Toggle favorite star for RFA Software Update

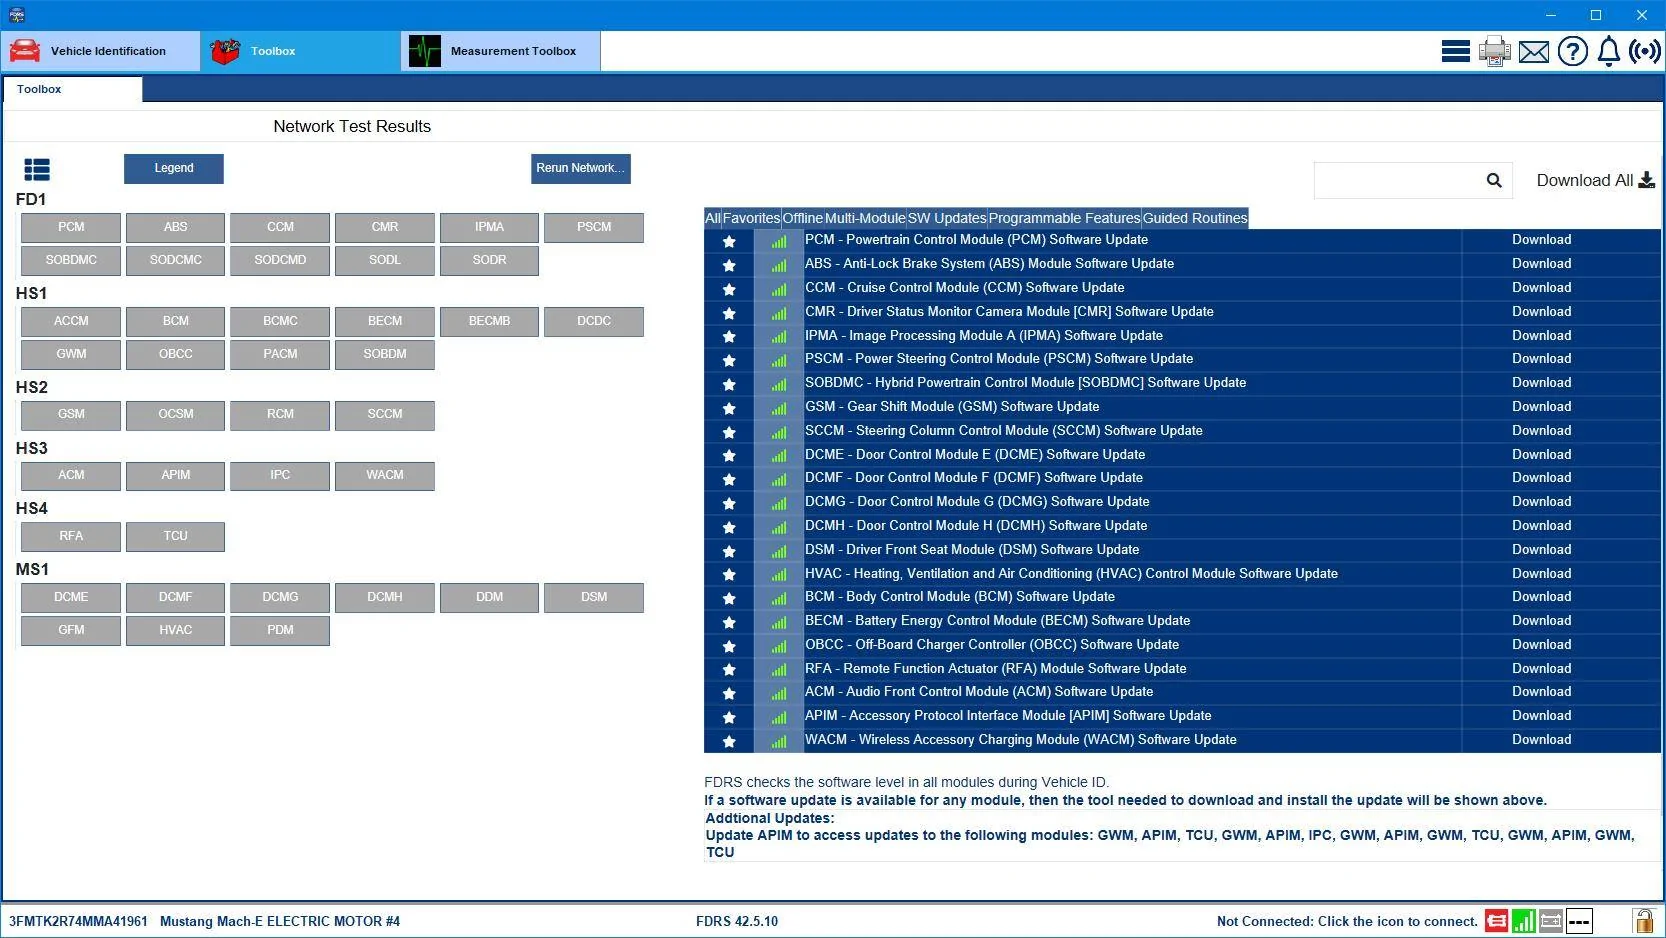click(x=729, y=669)
